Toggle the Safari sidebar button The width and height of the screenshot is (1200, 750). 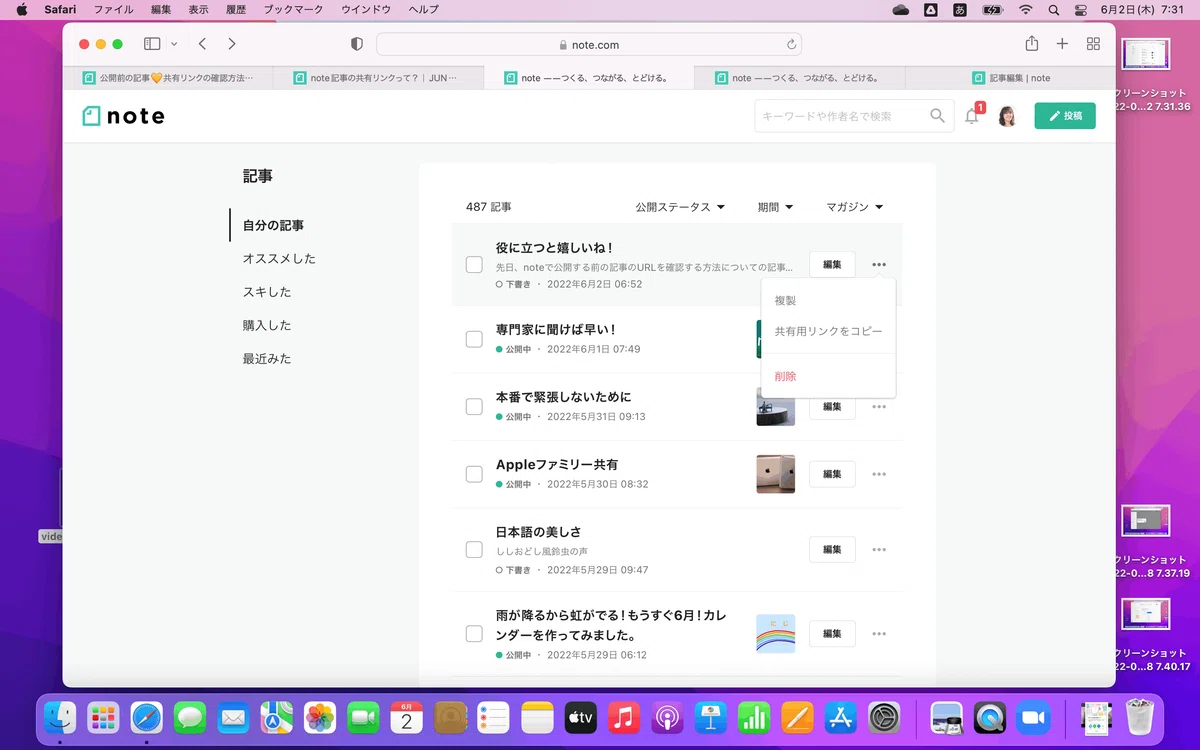click(x=152, y=44)
